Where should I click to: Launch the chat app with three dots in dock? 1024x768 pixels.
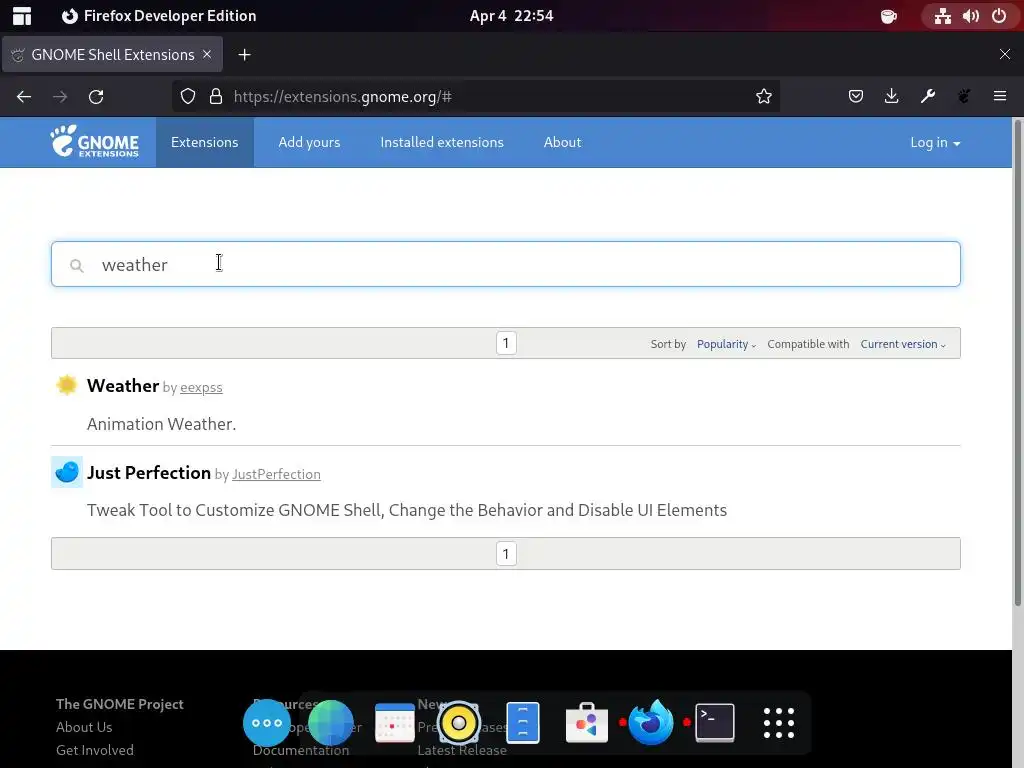pyautogui.click(x=266, y=723)
